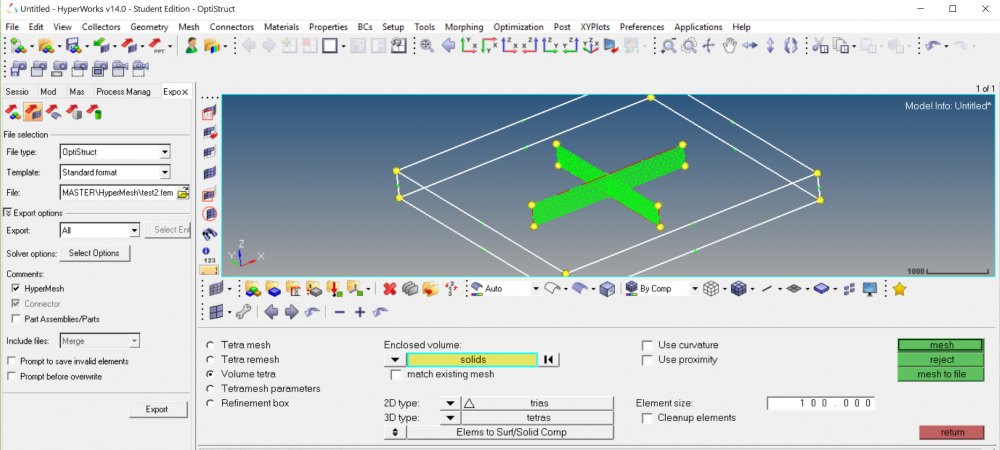The image size is (1000, 450).
Task: Click the shaded geometry cube icon
Action: pos(607,289)
